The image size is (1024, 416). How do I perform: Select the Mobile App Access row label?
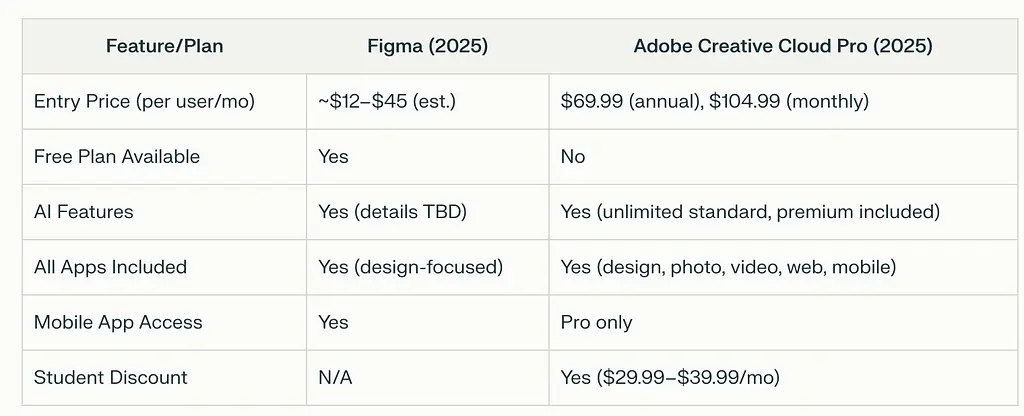pyautogui.click(x=118, y=322)
